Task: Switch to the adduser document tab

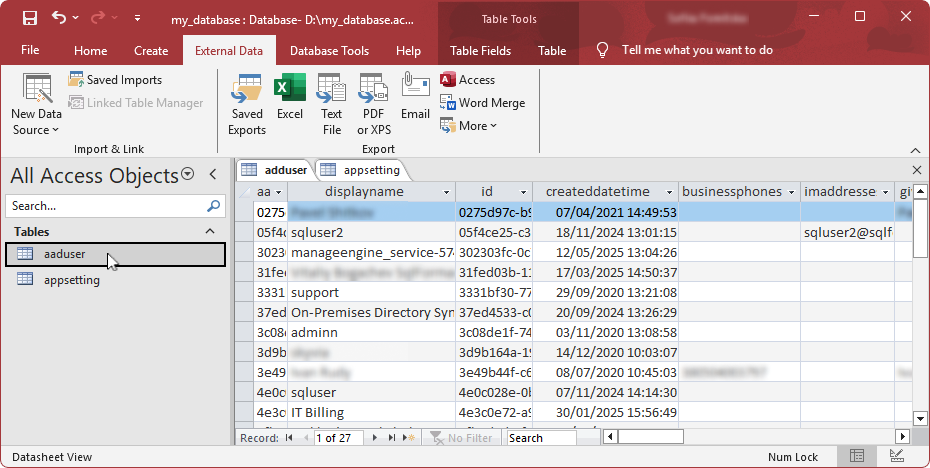Action: pyautogui.click(x=275, y=170)
